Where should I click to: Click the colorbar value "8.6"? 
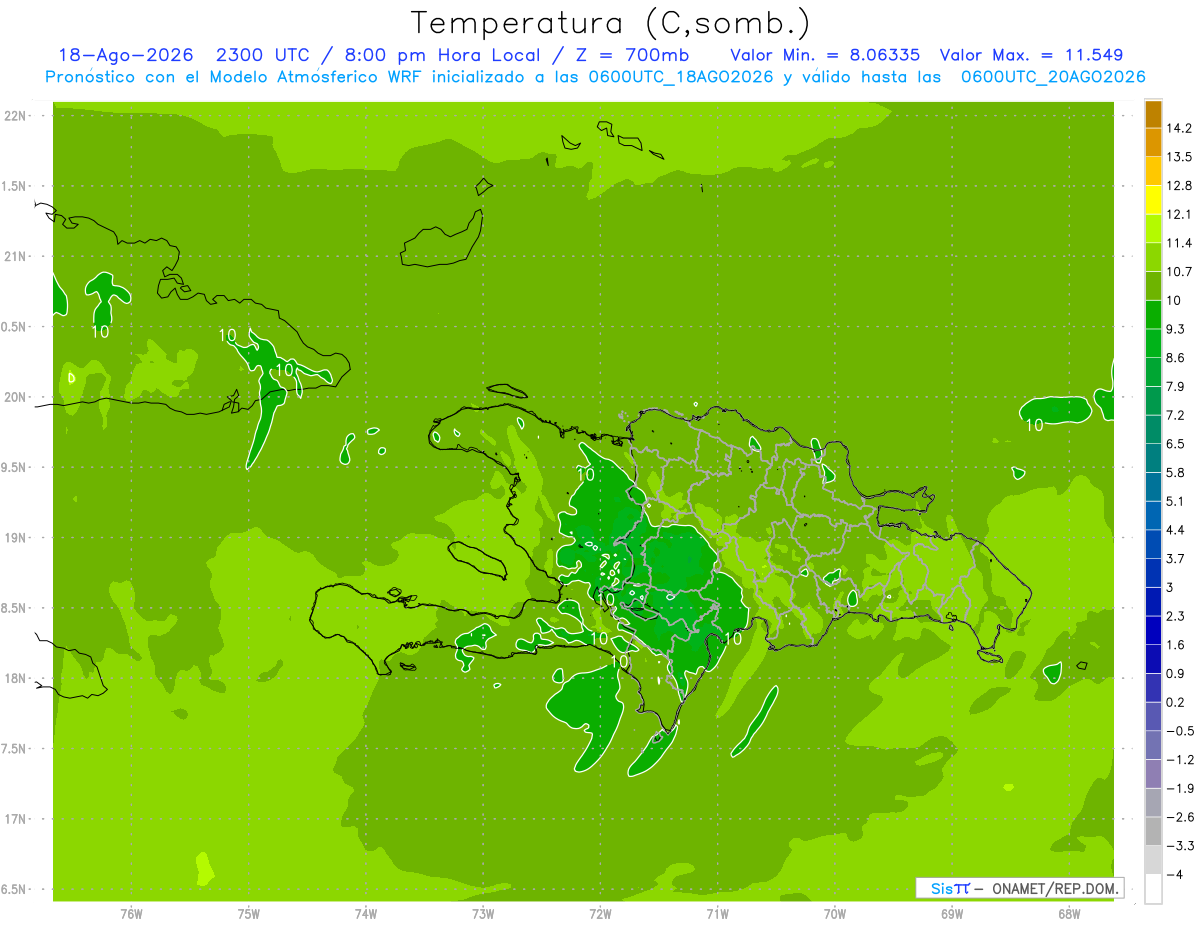[1175, 358]
